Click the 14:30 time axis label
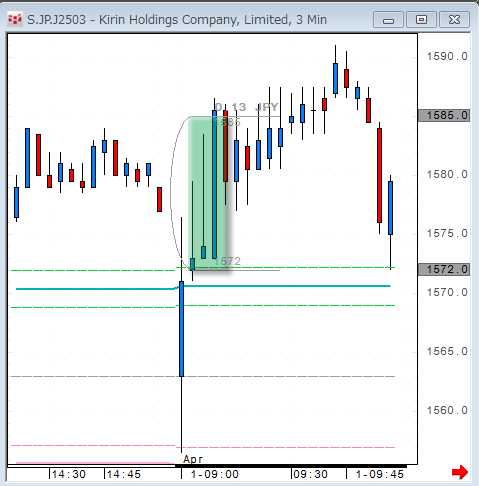The width and height of the screenshot is (479, 486). pos(69,474)
